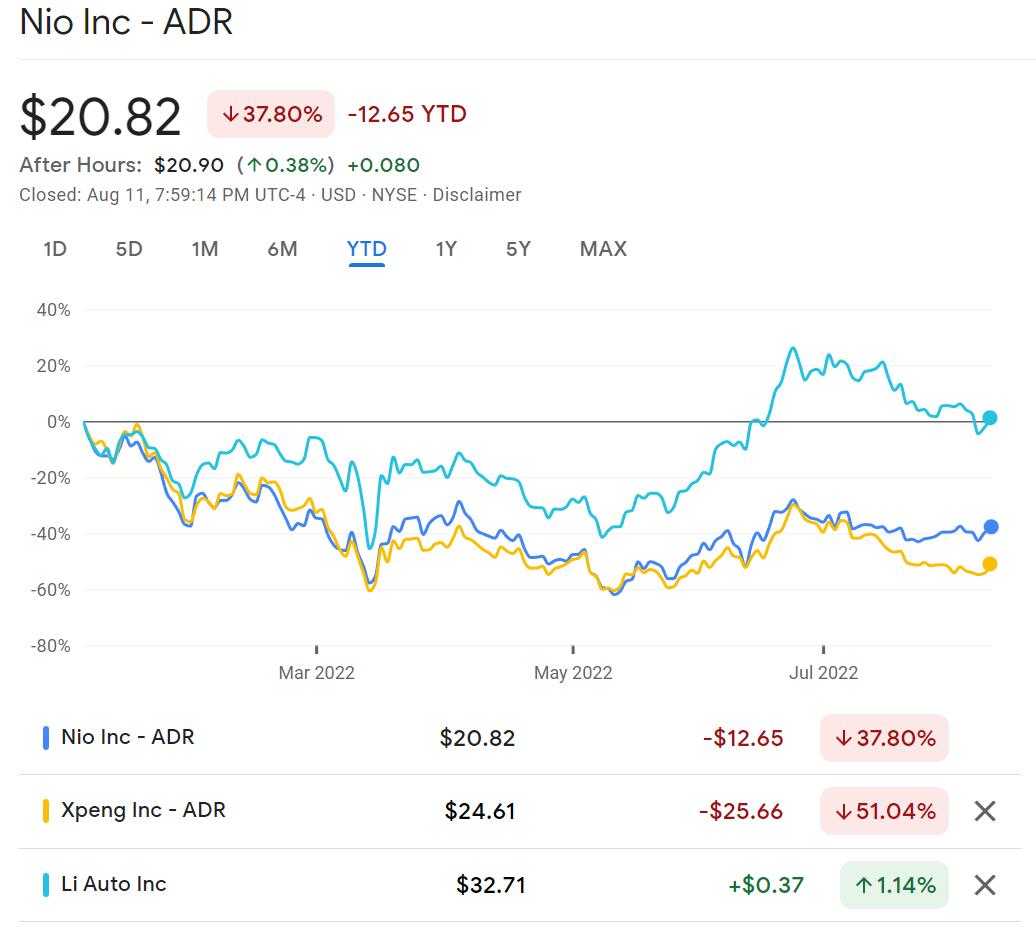1036x927 pixels.
Task: Switch to the 1D chart tab
Action: (56, 249)
